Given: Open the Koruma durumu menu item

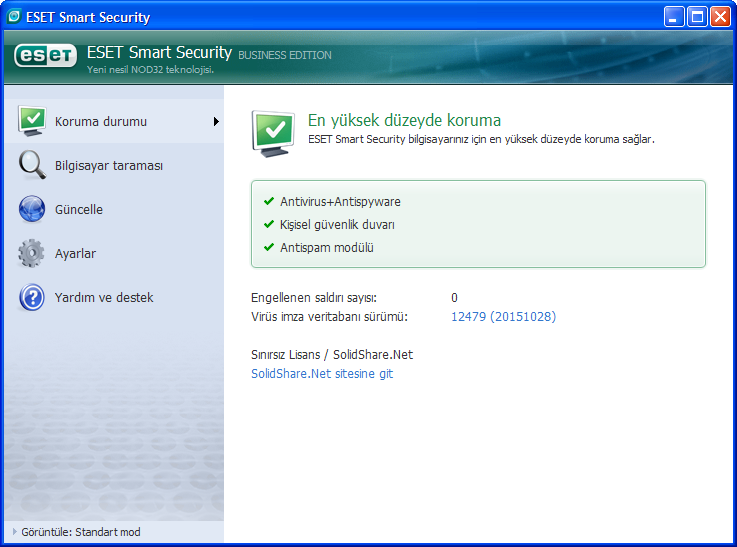Looking at the screenshot, I should [114, 121].
